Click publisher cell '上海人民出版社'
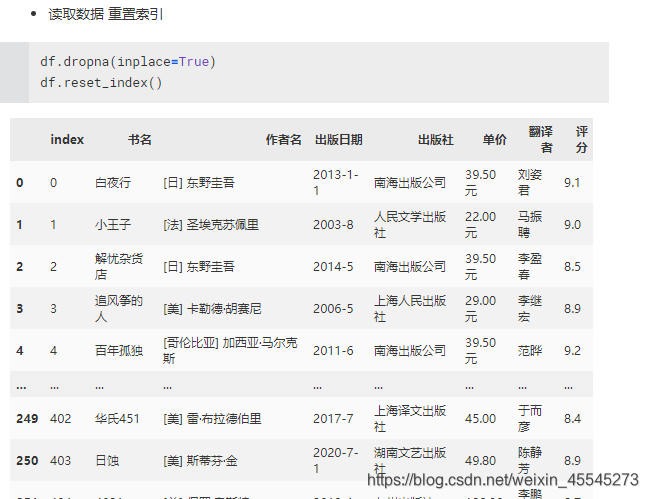Viewport: 649px width, 499px height. pos(410,309)
